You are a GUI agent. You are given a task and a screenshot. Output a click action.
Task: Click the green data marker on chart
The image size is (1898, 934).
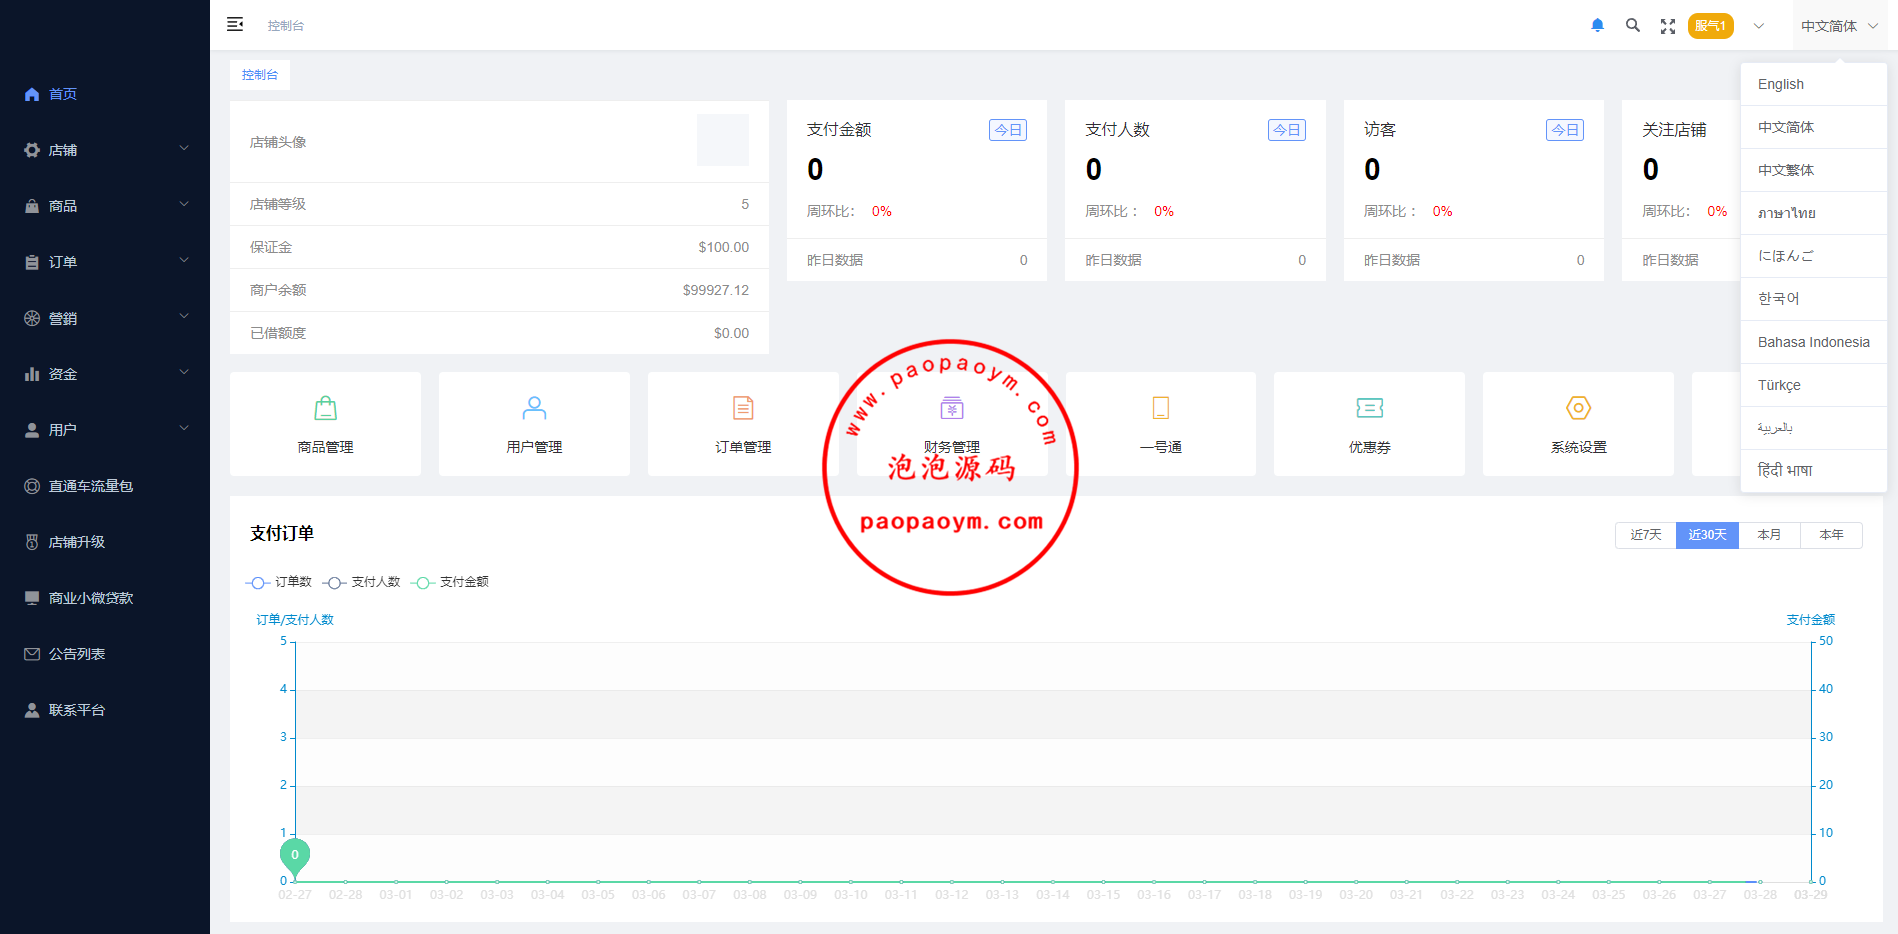click(295, 855)
